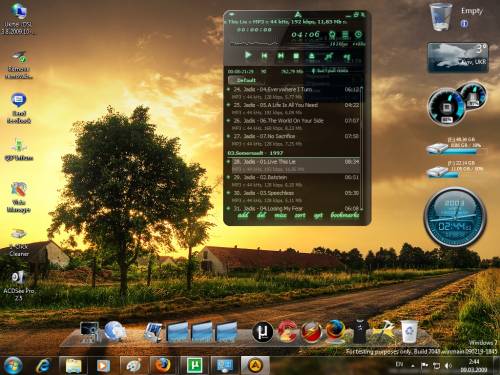Select track 25 A Life Is All You Need
Viewport: 500px width, 375px height.
click(x=294, y=109)
